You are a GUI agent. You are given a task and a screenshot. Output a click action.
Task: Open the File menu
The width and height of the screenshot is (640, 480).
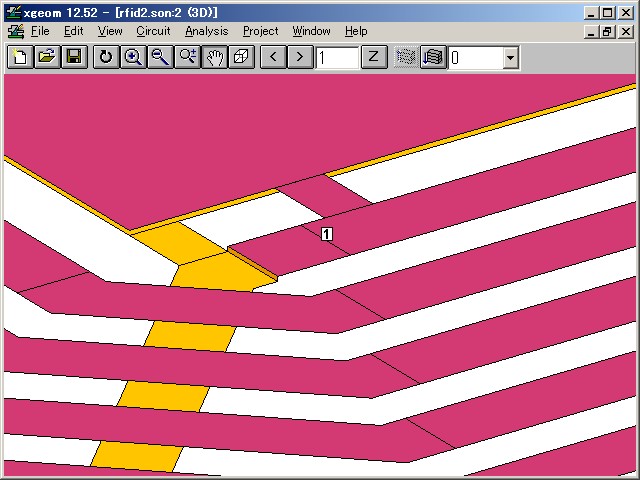[40, 31]
